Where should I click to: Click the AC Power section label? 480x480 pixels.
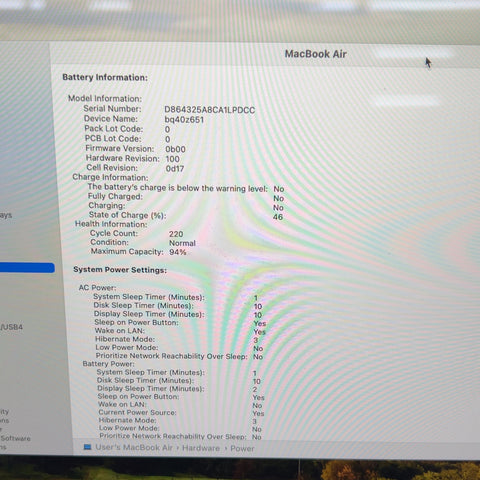(x=97, y=287)
